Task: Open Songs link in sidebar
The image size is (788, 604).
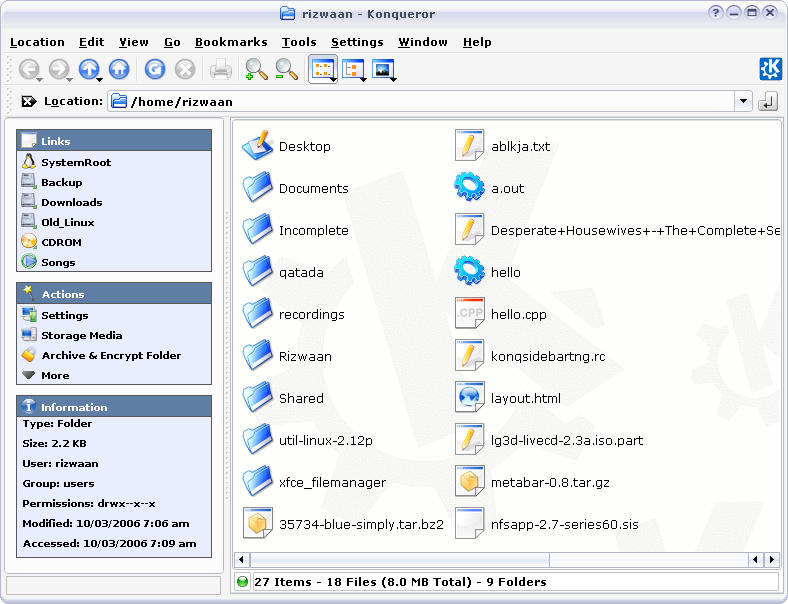Action: tap(48, 262)
